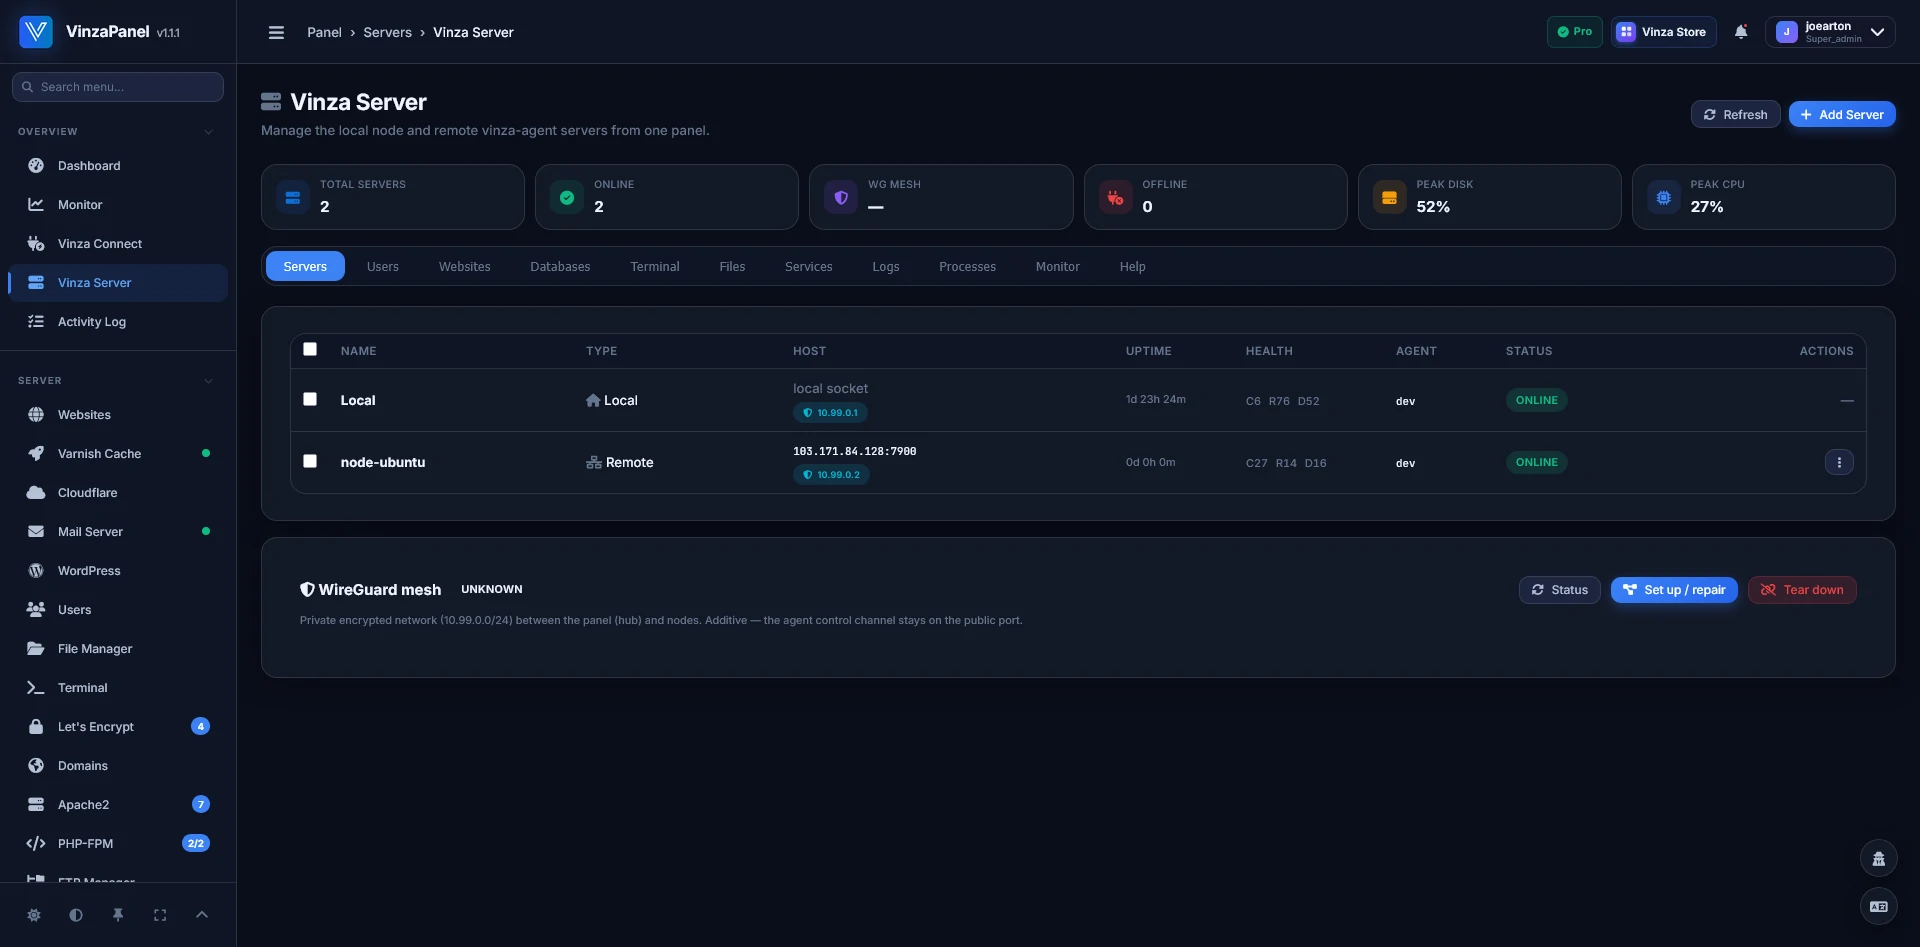Image resolution: width=1920 pixels, height=947 pixels.
Task: Open the Vinza Store button
Action: (1664, 32)
